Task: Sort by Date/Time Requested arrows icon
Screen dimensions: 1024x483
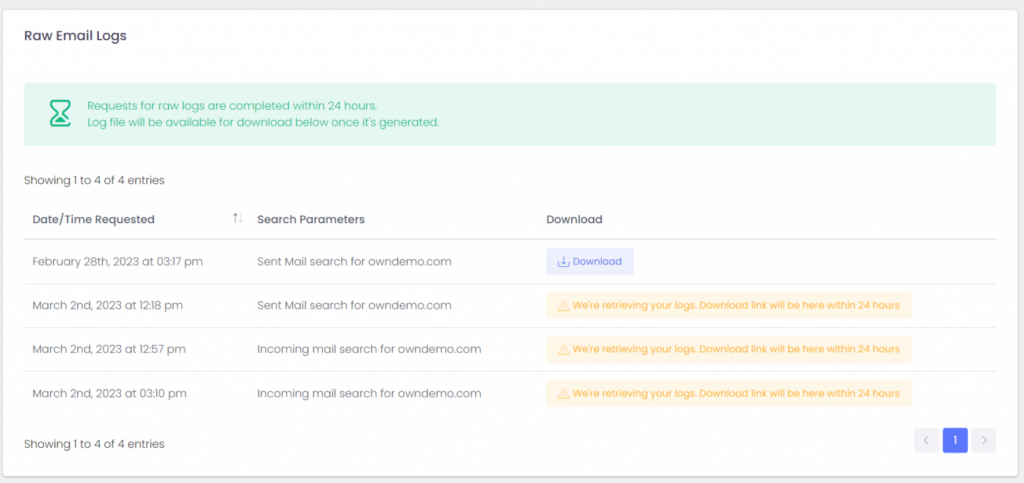Action: [238, 219]
